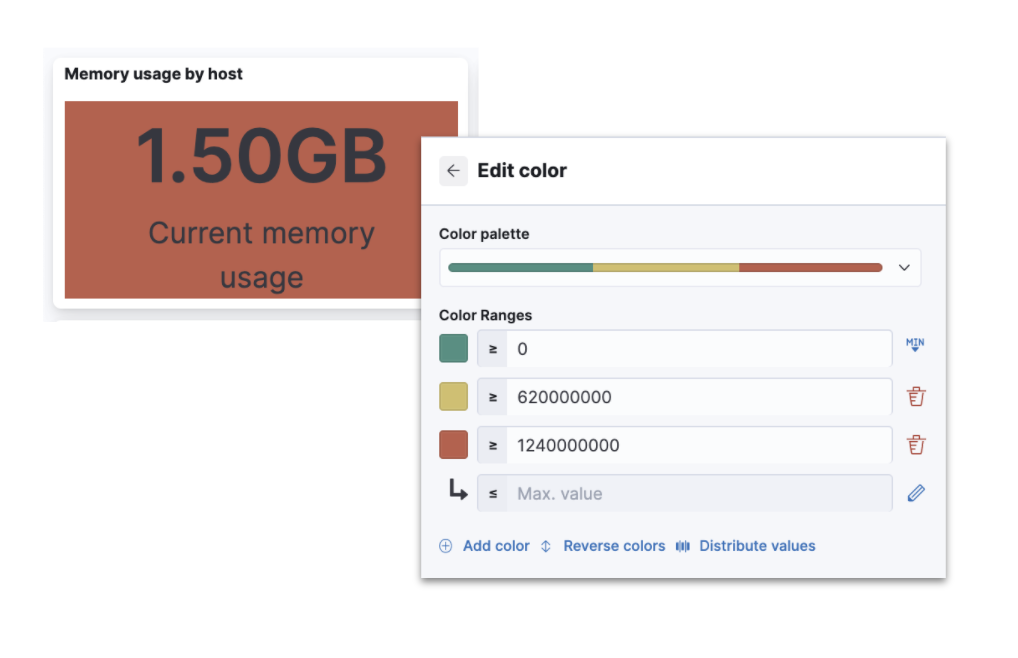Click the MIN icon on the 0 row
Viewport: 1018px width, 658px height.
(915, 346)
